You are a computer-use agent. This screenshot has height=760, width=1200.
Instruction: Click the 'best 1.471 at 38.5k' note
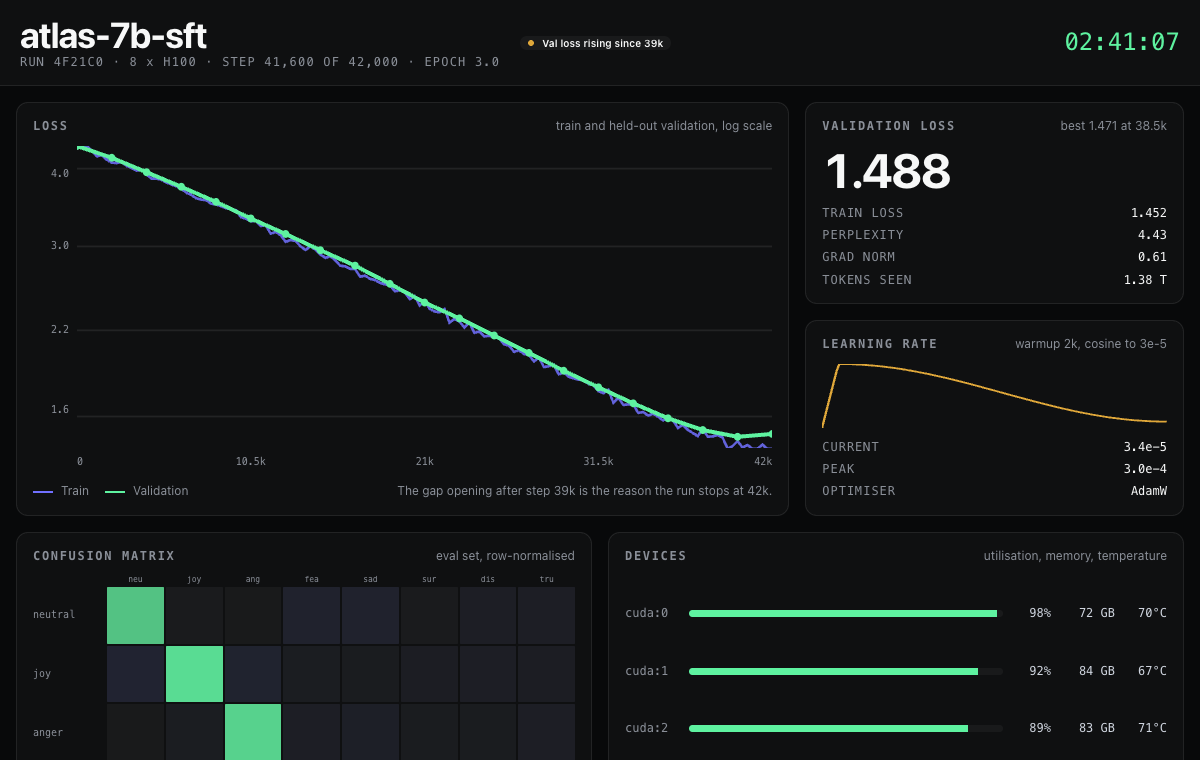point(1113,126)
